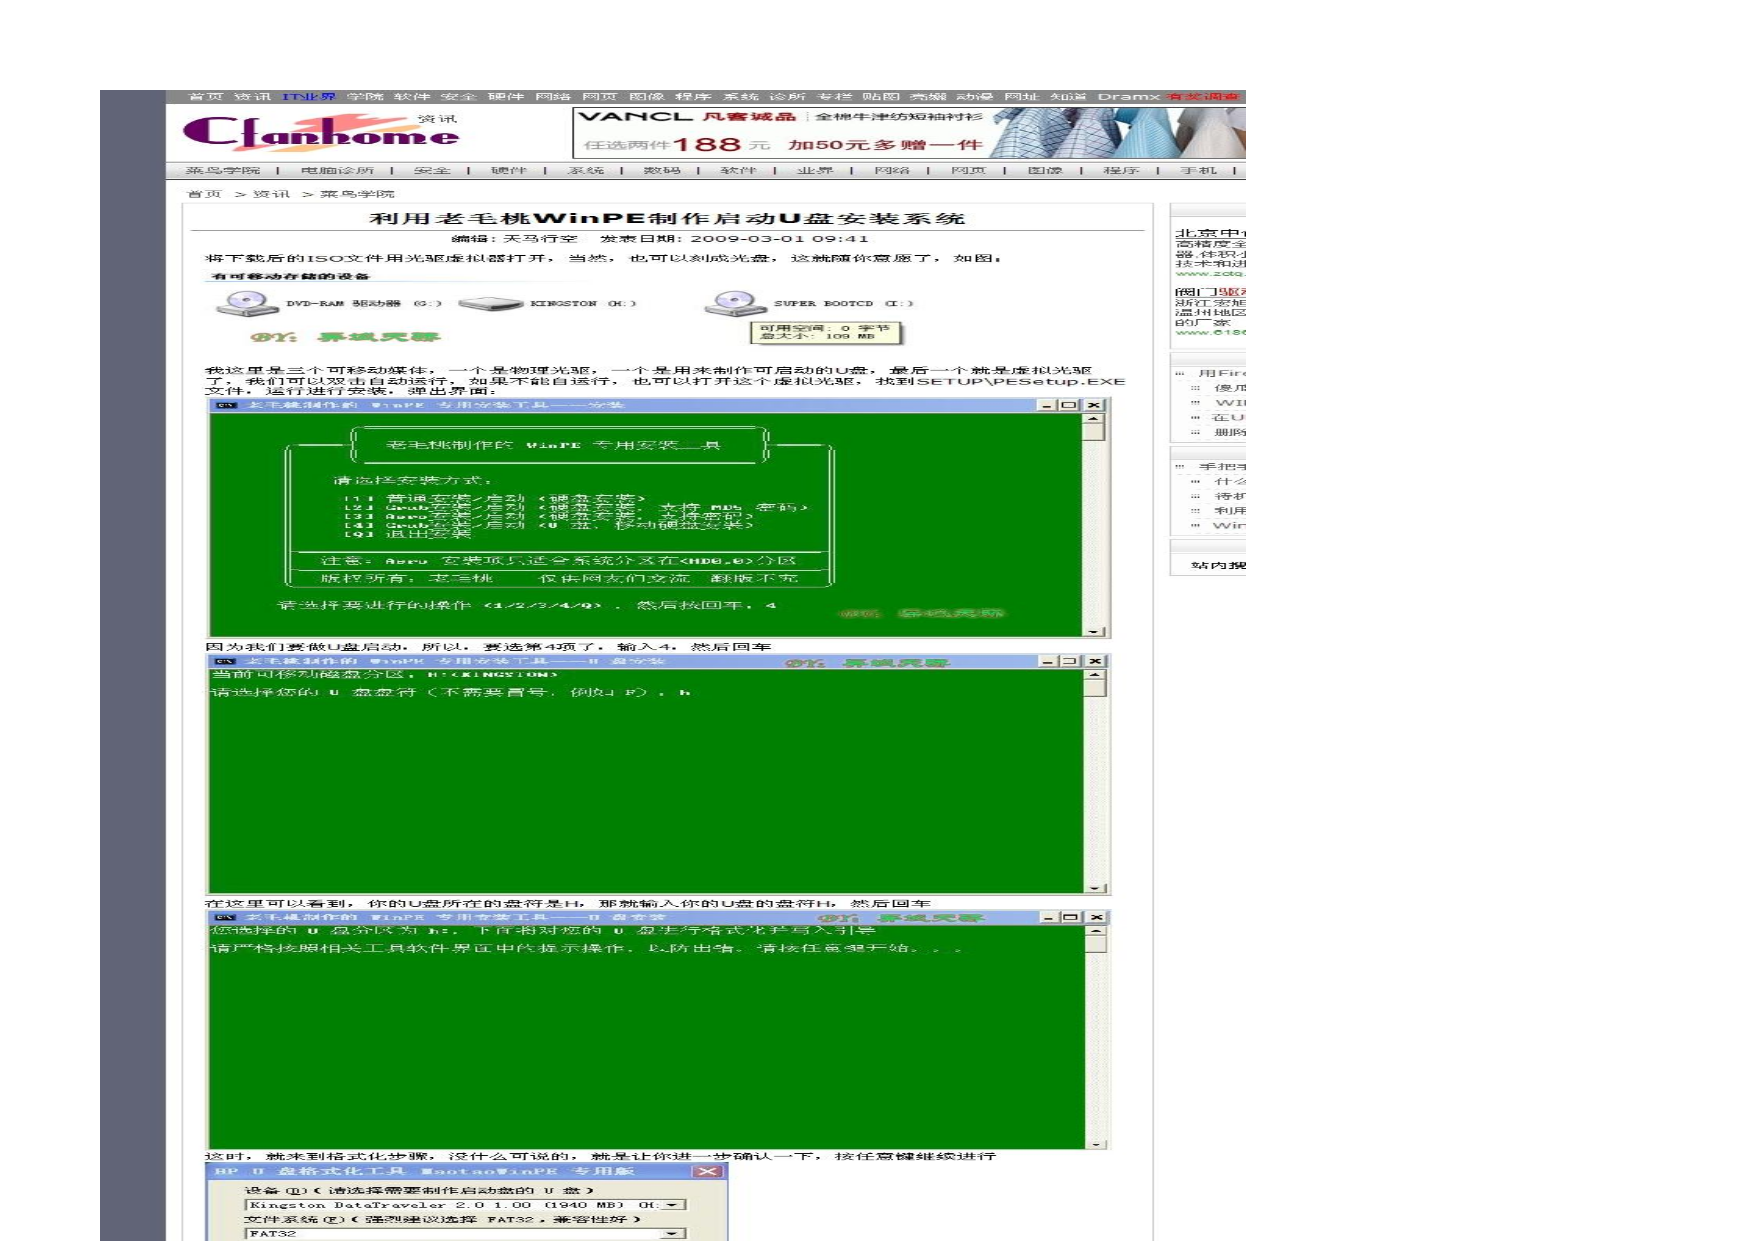Click the DVD-RAM drive (G:) icon
This screenshot has height=1241, width=1754.
tap(246, 303)
